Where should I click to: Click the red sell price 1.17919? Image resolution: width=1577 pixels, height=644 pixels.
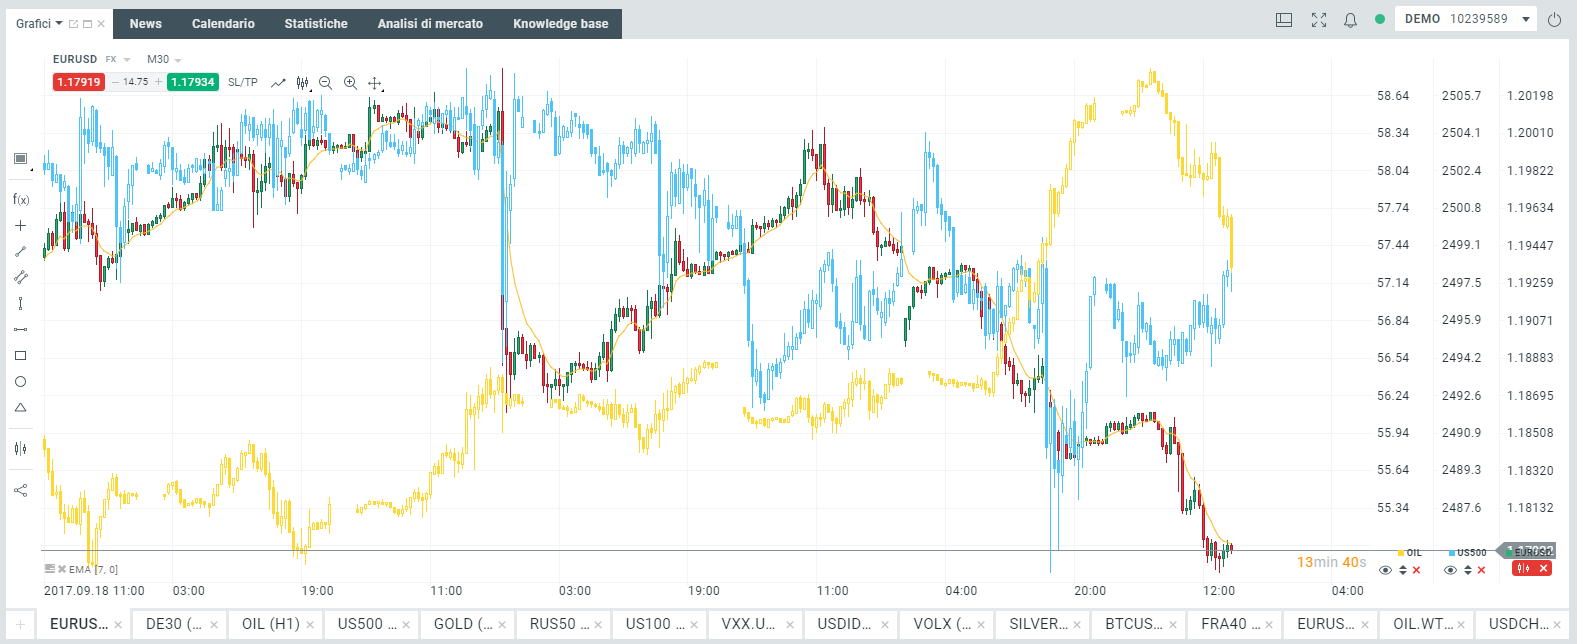point(78,82)
